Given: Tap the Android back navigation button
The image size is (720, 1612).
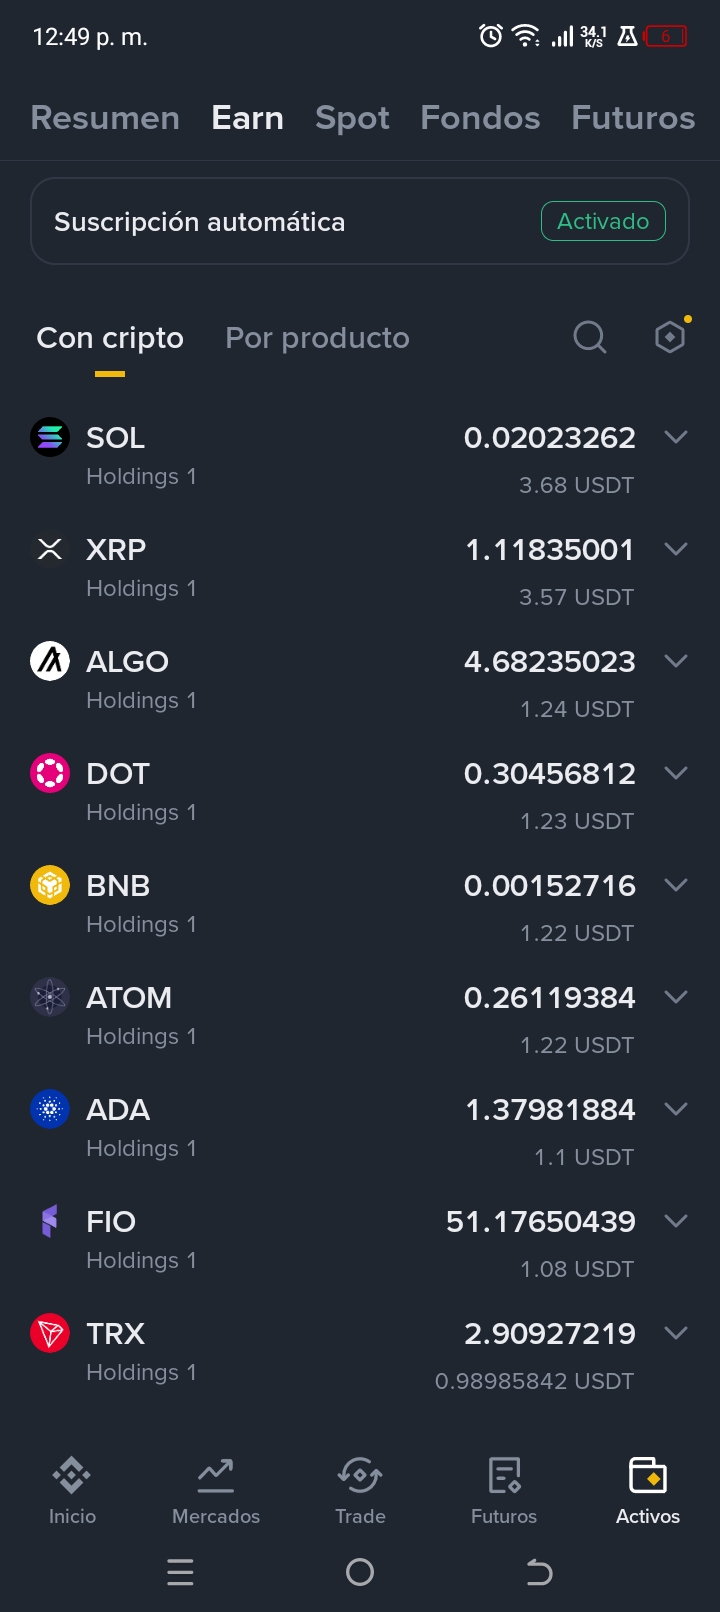Looking at the screenshot, I should 539,1572.
